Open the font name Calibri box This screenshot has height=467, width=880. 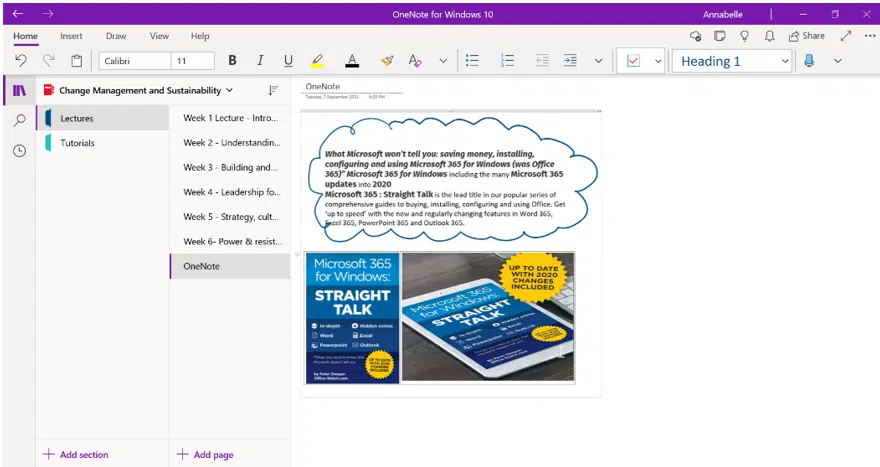point(135,61)
